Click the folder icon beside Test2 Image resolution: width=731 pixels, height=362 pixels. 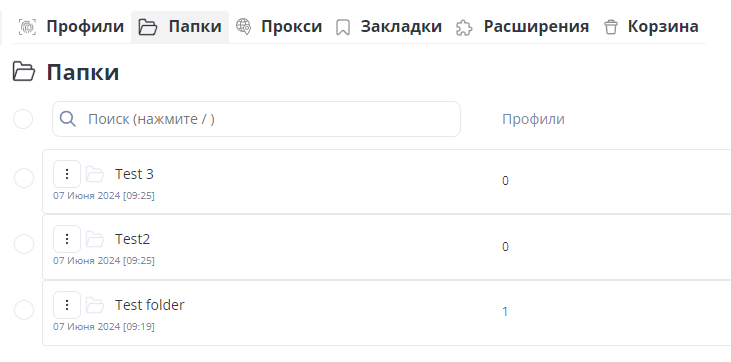click(x=95, y=239)
